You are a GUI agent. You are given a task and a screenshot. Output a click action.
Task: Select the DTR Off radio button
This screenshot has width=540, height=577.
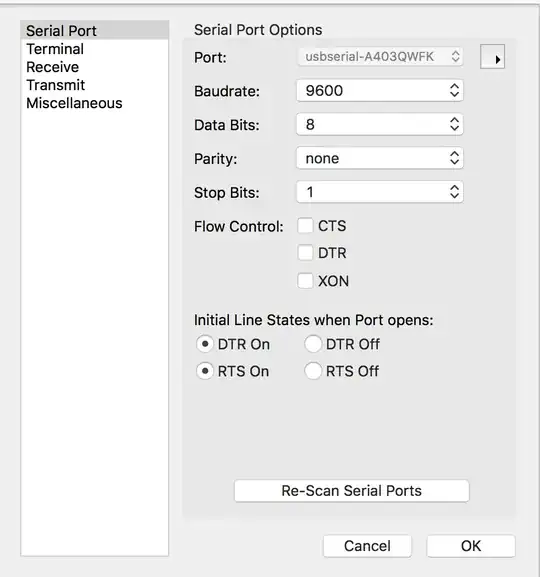[313, 344]
